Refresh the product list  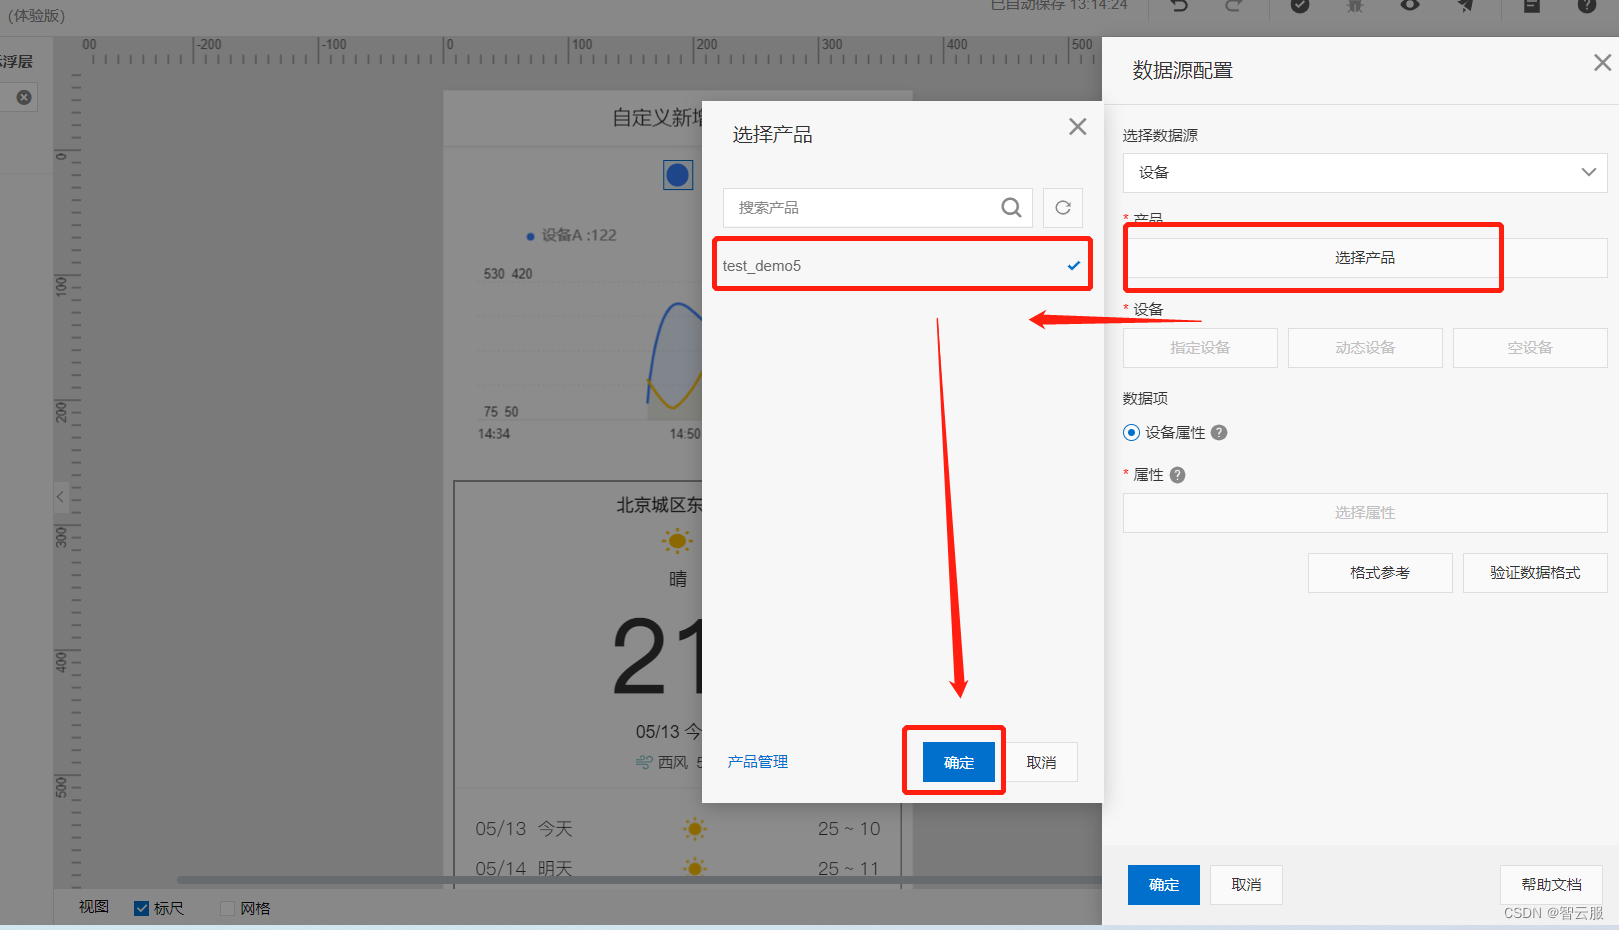point(1063,207)
